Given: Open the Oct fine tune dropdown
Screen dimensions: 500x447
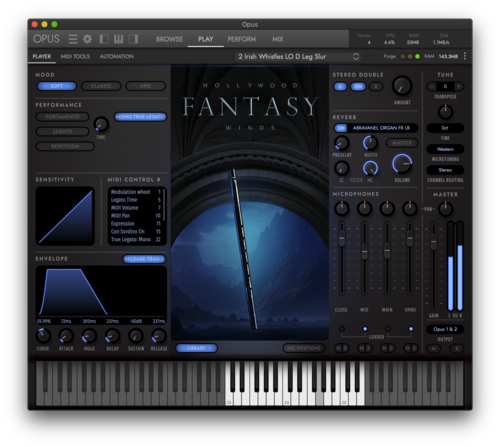Looking at the screenshot, I should (445, 128).
